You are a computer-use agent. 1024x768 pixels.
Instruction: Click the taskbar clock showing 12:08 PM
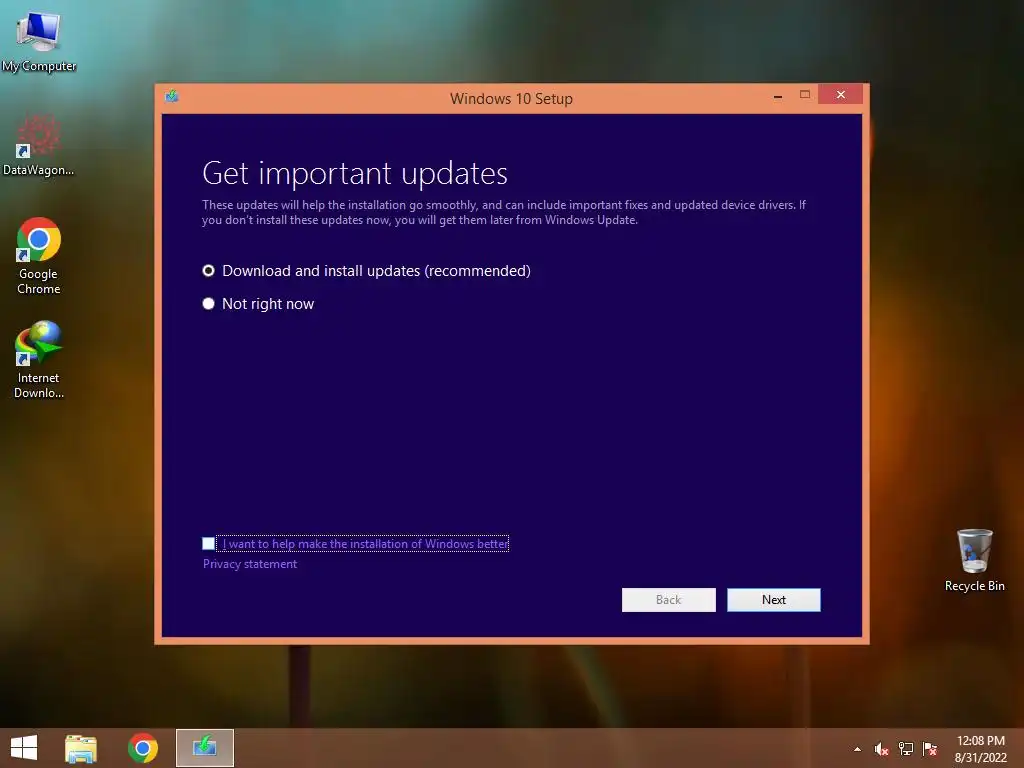coord(980,749)
